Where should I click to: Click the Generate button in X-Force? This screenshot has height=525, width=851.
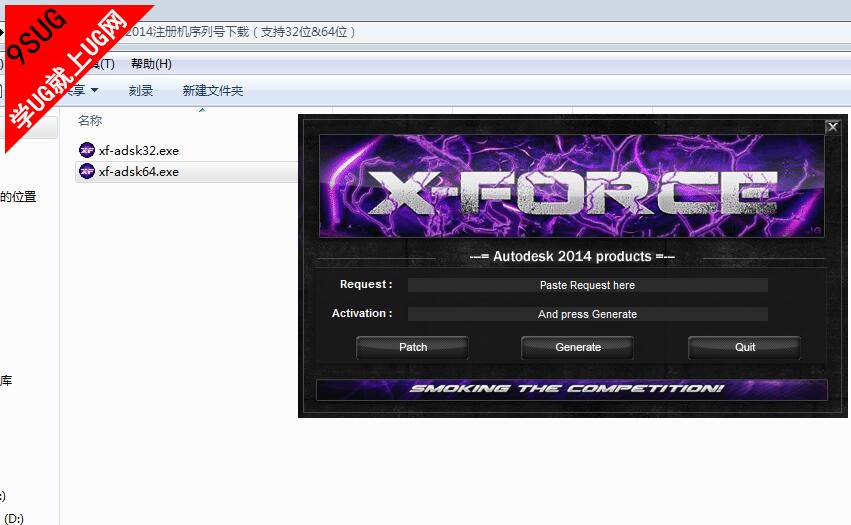[577, 347]
